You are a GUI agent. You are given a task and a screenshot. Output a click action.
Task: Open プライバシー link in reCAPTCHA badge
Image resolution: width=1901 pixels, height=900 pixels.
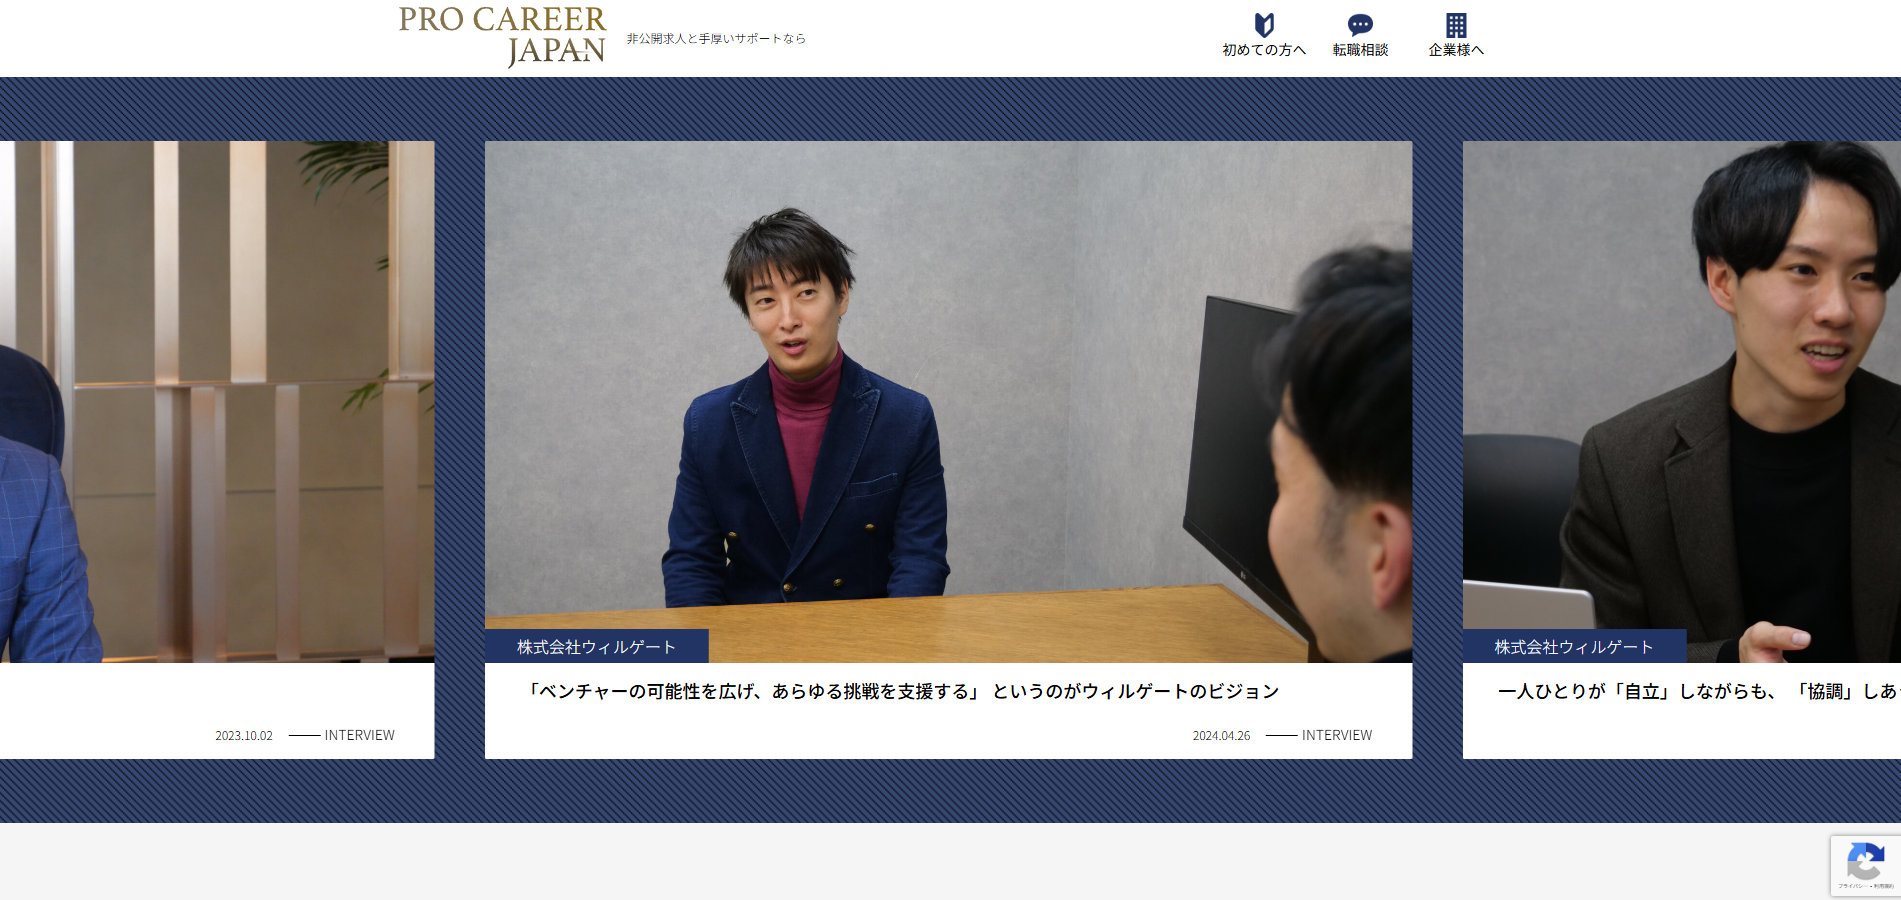pyautogui.click(x=1851, y=886)
